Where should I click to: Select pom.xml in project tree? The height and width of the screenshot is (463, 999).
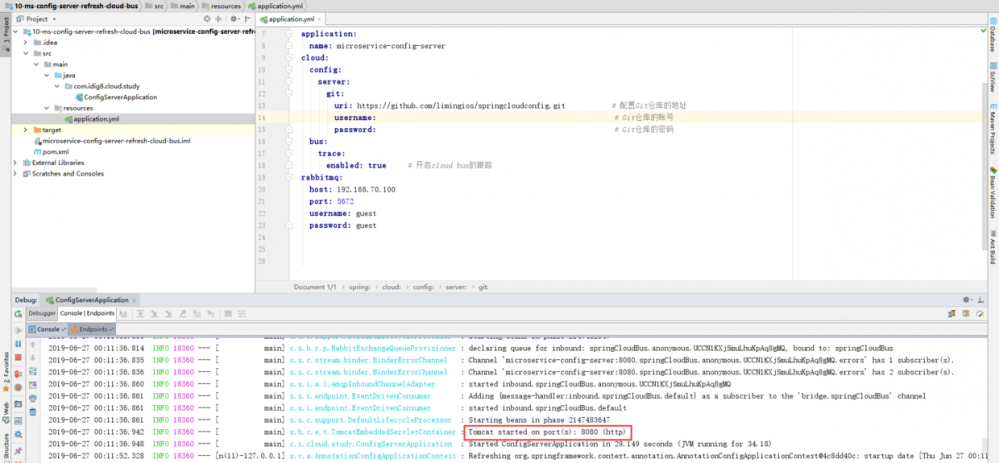click(x=51, y=152)
